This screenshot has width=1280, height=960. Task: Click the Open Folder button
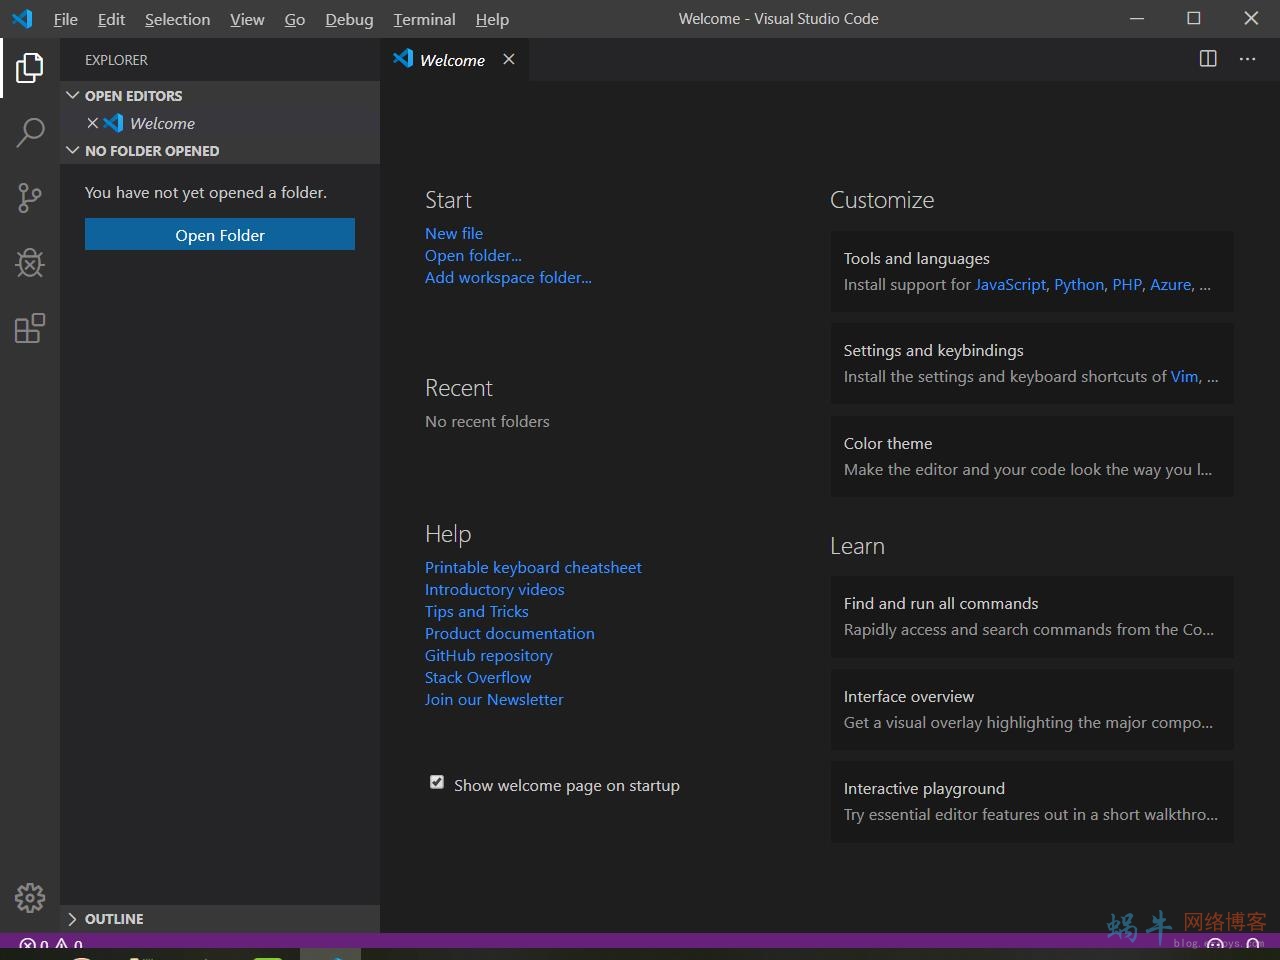220,235
